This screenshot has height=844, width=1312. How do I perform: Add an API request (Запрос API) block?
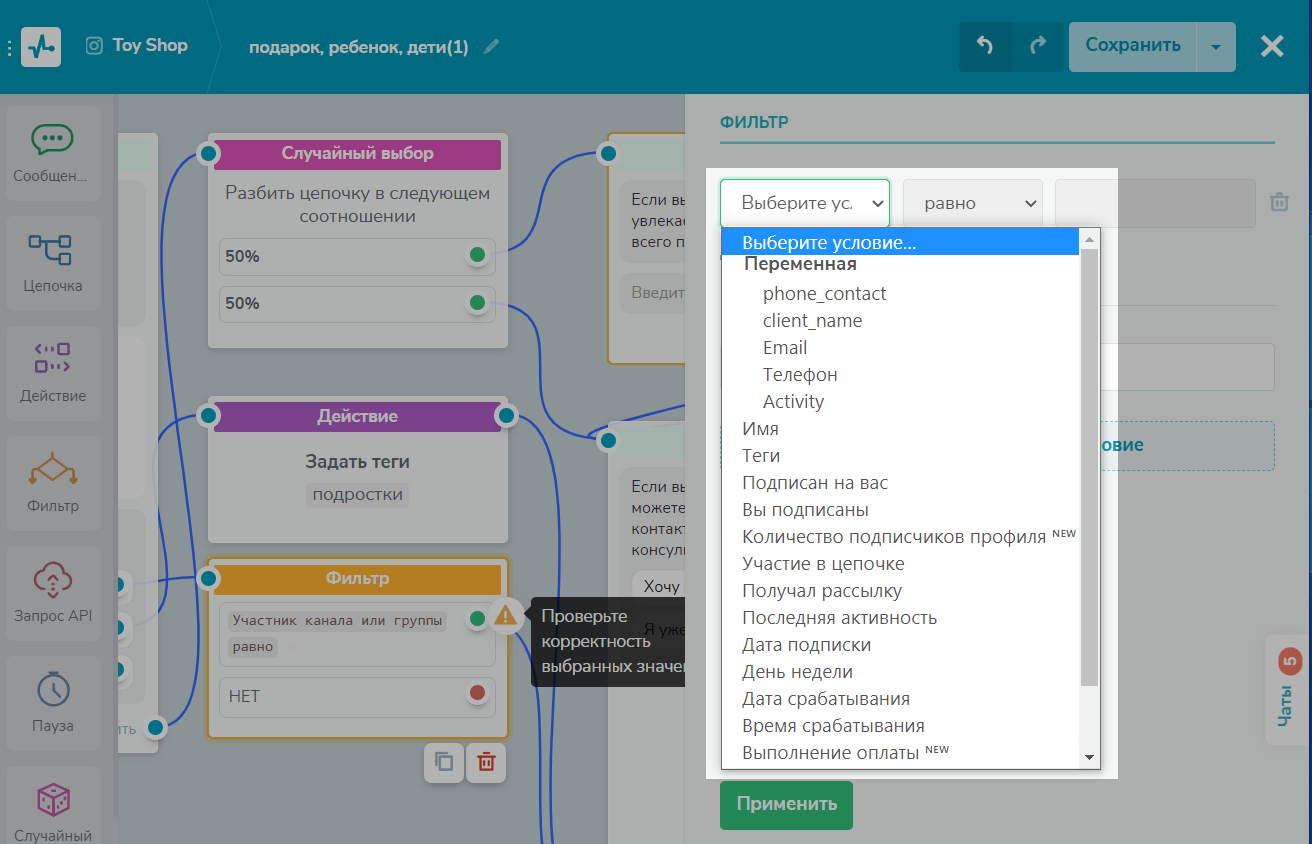pos(52,592)
